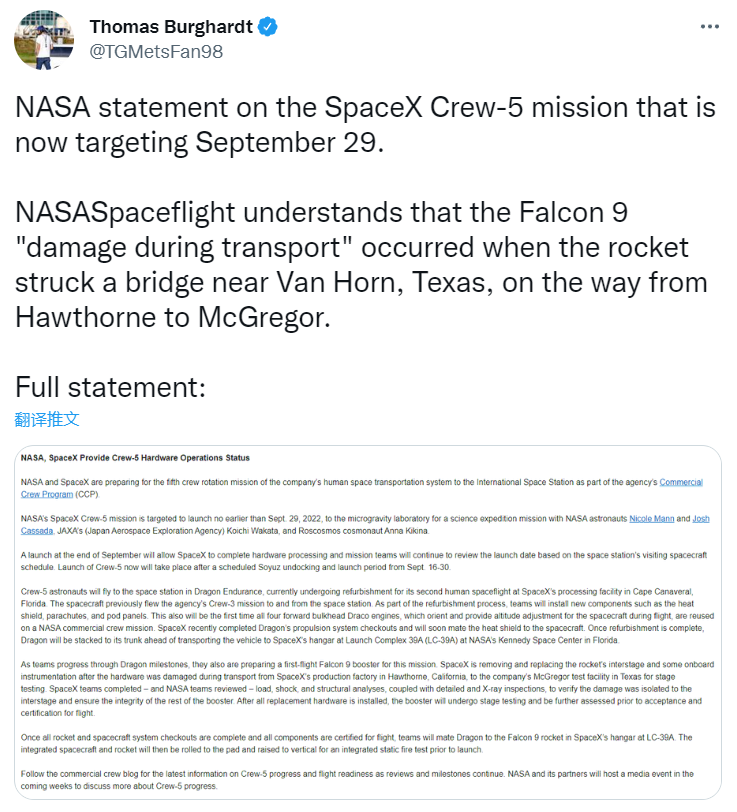This screenshot has width=737, height=812.
Task: Click the tweet sentence mentioning September 29
Action: (365, 125)
